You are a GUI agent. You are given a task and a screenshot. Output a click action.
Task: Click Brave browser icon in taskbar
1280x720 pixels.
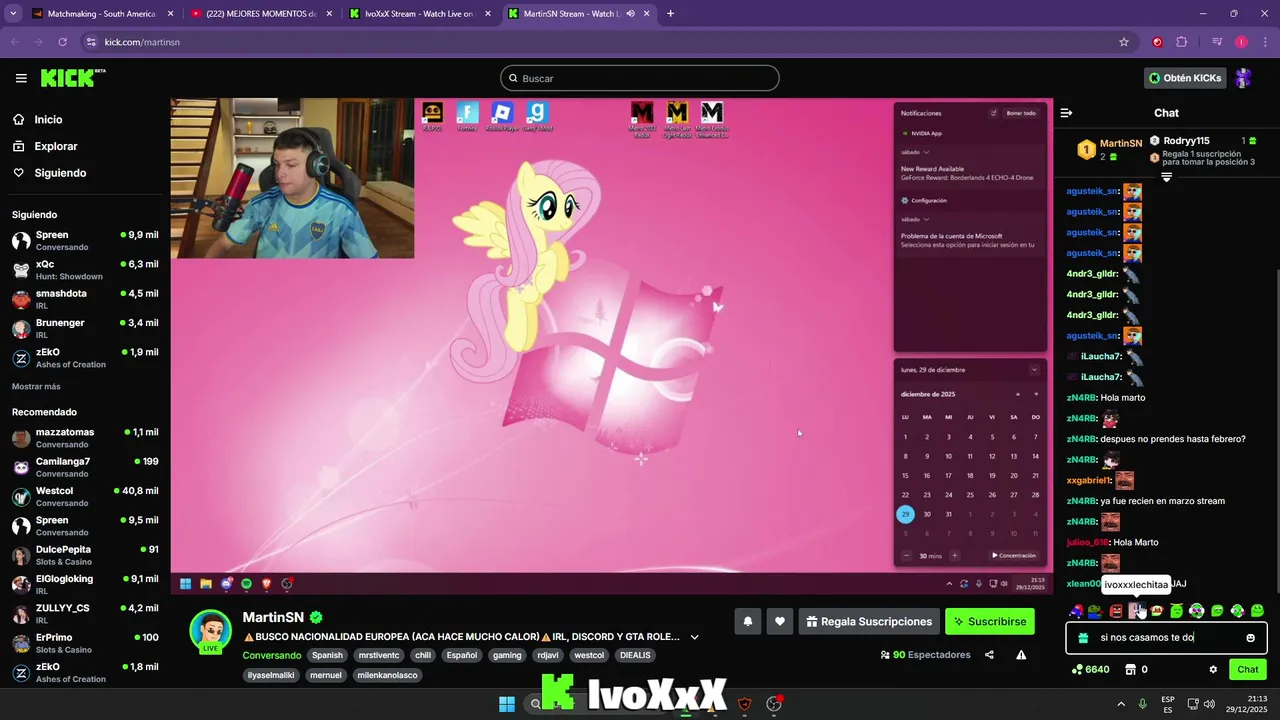pos(744,704)
